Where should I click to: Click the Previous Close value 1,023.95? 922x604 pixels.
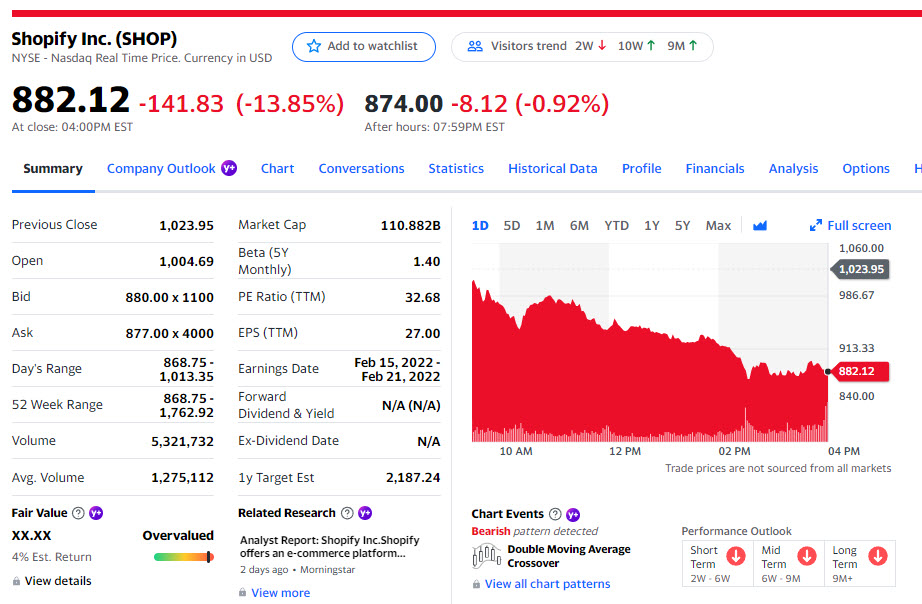(x=186, y=225)
